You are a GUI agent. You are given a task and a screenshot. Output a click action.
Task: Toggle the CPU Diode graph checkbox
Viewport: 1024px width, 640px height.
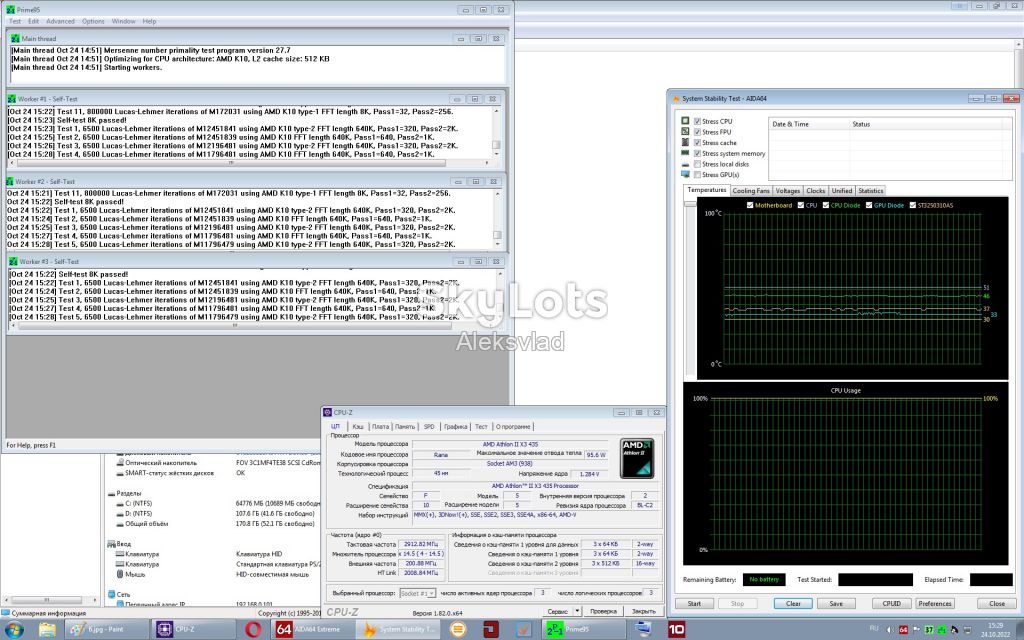coord(825,205)
